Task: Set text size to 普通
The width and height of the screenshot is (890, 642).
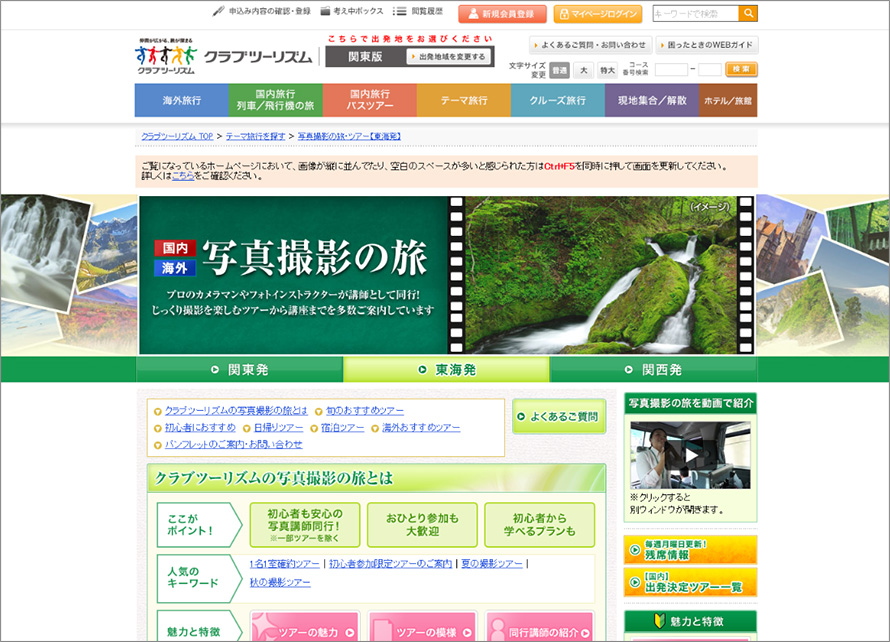Action: [x=560, y=70]
